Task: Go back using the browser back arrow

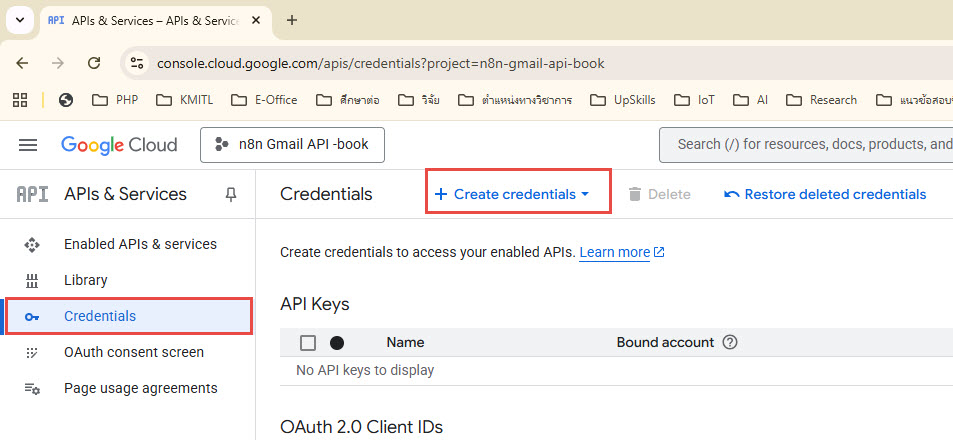Action: point(22,63)
